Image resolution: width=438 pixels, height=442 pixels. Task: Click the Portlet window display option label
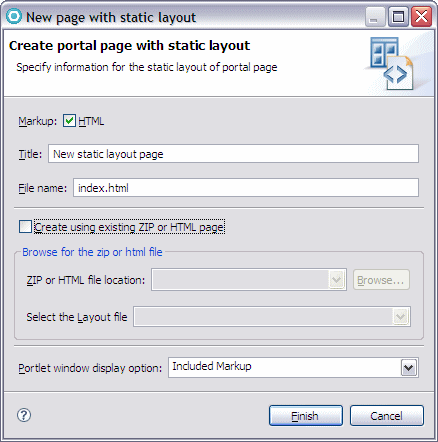click(x=90, y=368)
